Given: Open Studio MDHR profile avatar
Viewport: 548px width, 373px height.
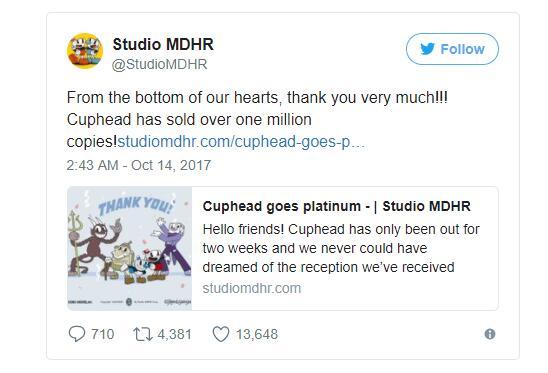Looking at the screenshot, I should click(x=85, y=51).
